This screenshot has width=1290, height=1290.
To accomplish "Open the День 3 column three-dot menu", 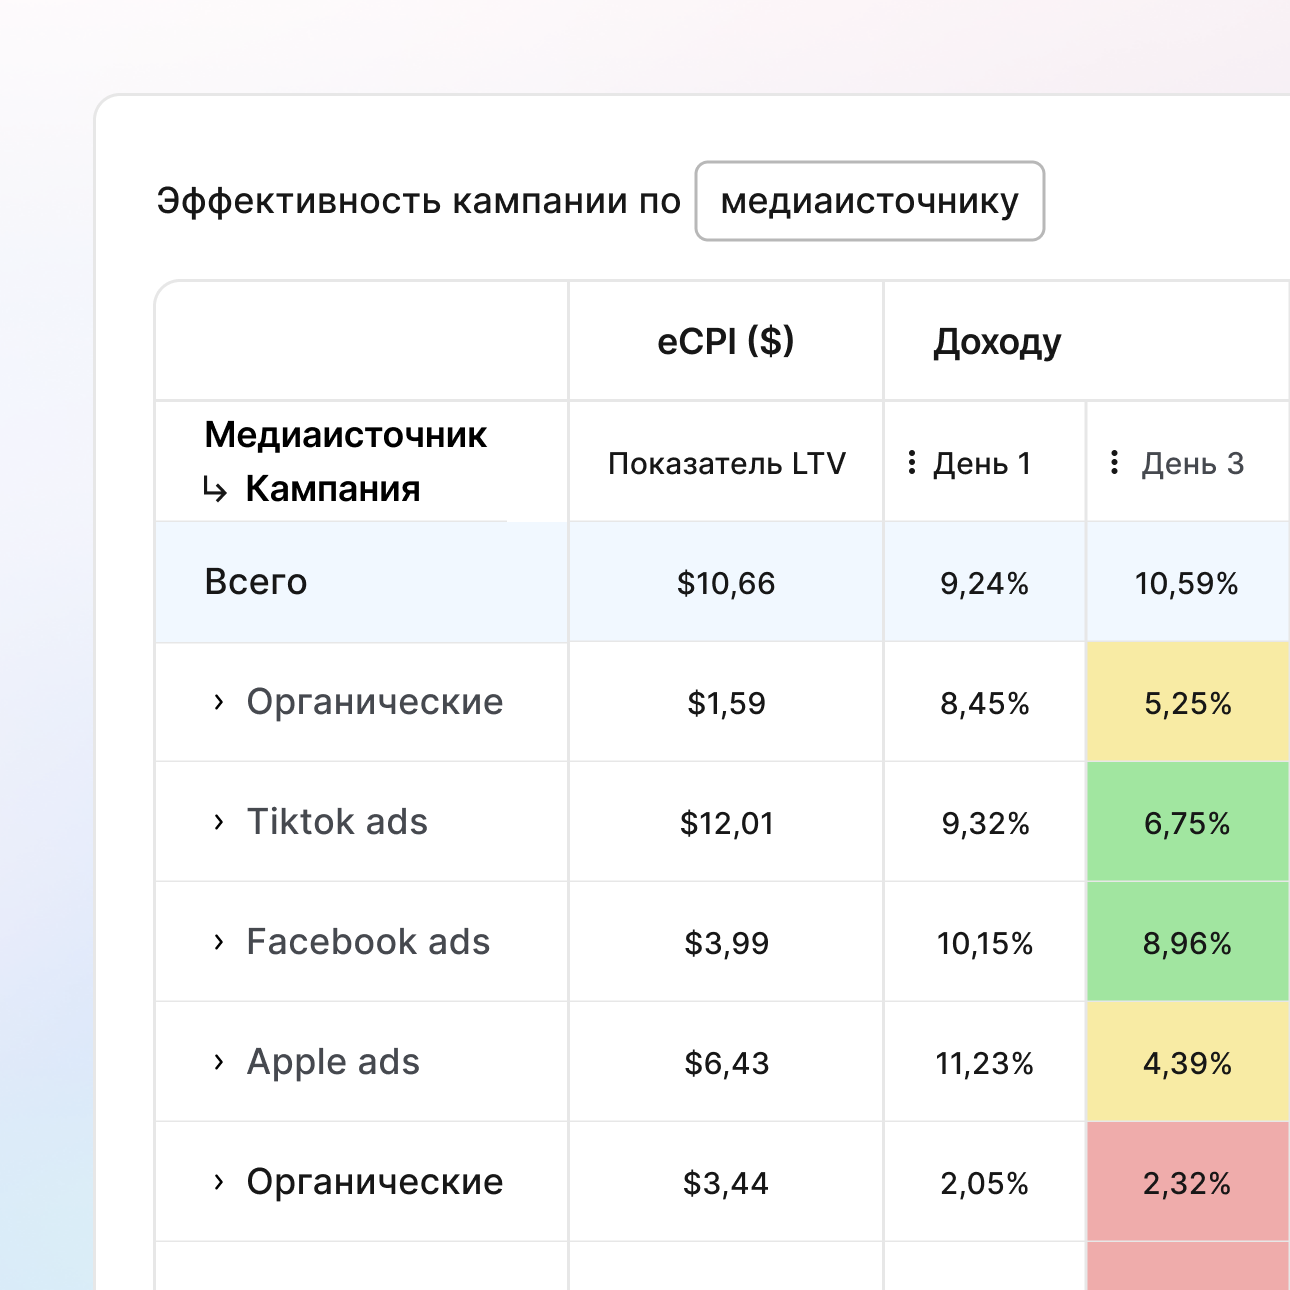I will tap(1114, 462).
